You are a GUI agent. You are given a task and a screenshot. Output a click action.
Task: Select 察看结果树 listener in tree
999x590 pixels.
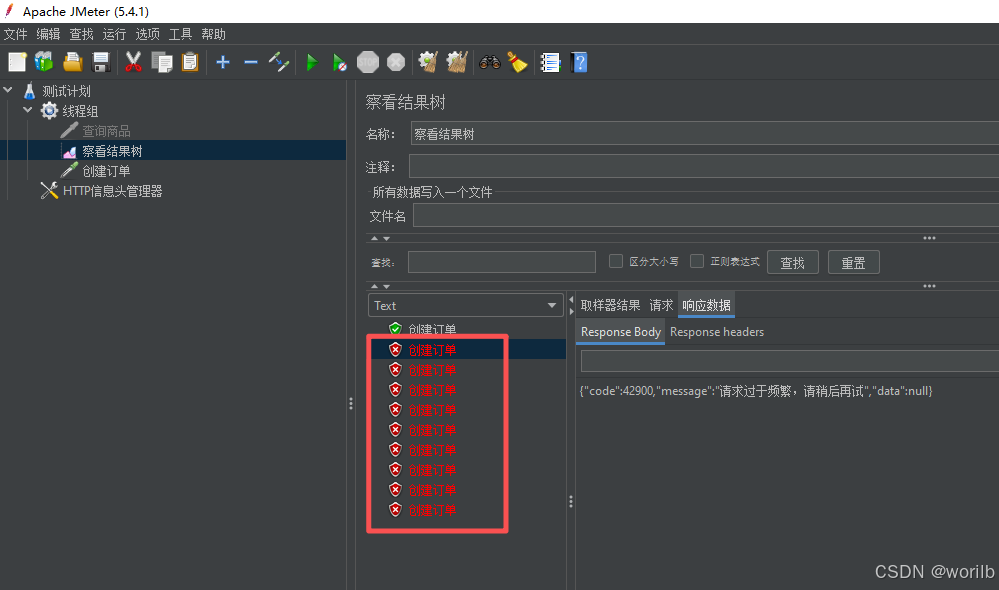coord(112,151)
